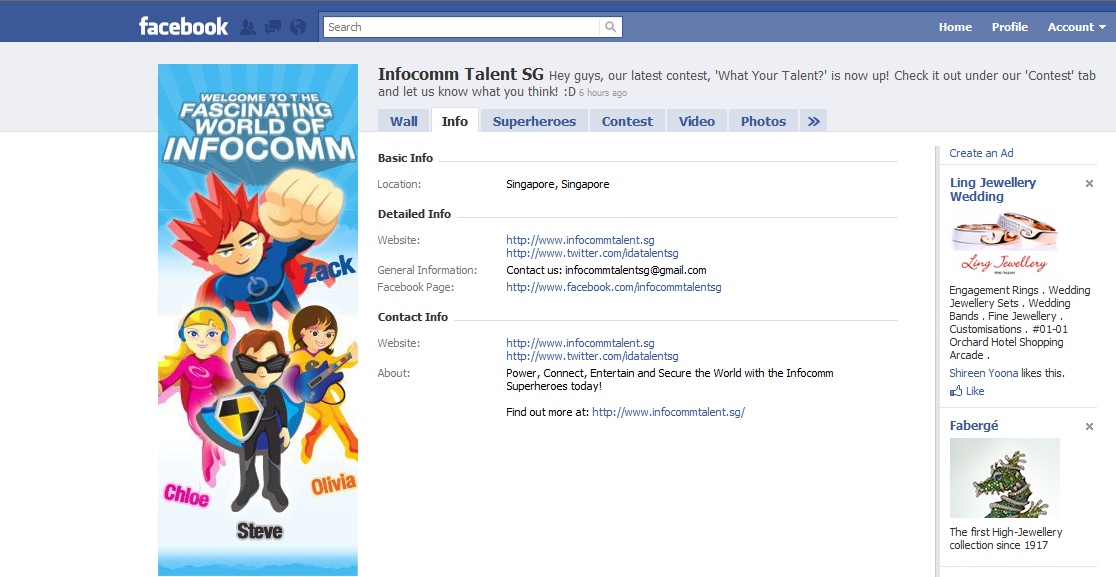The width and height of the screenshot is (1116, 577).
Task: Open the Contest tab
Action: coord(627,121)
